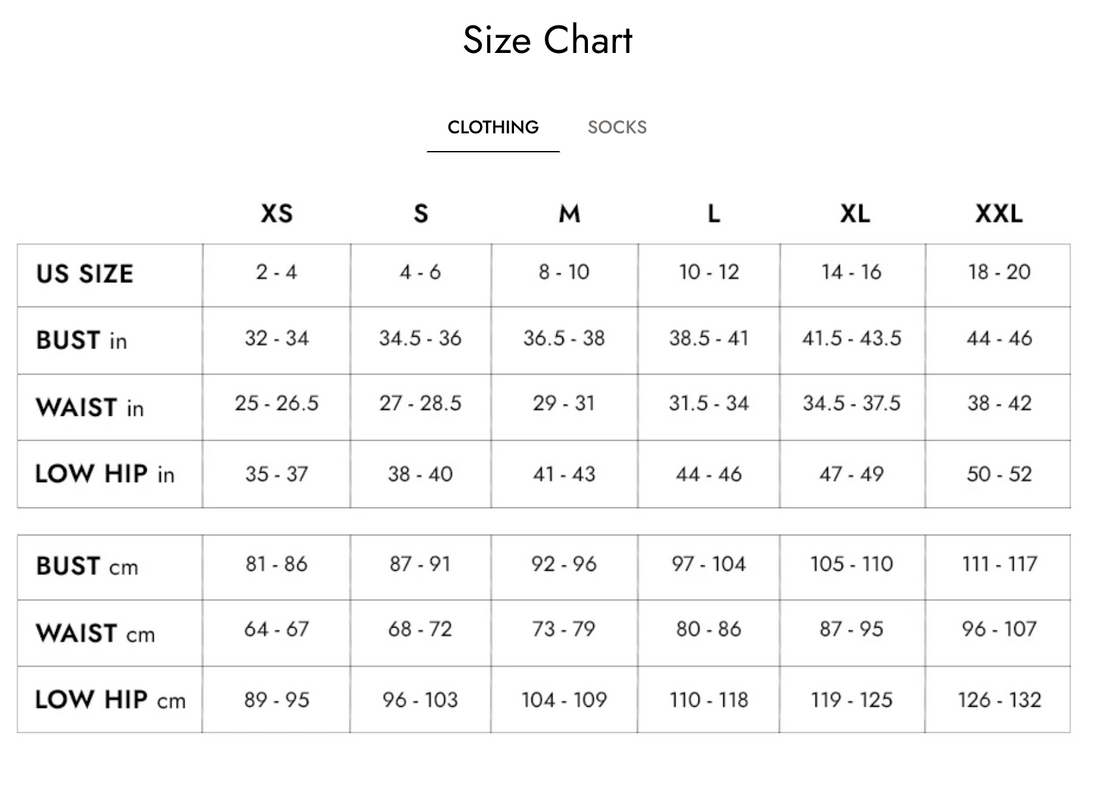
Task: Click the LOW HIP cm row label
Action: [111, 700]
